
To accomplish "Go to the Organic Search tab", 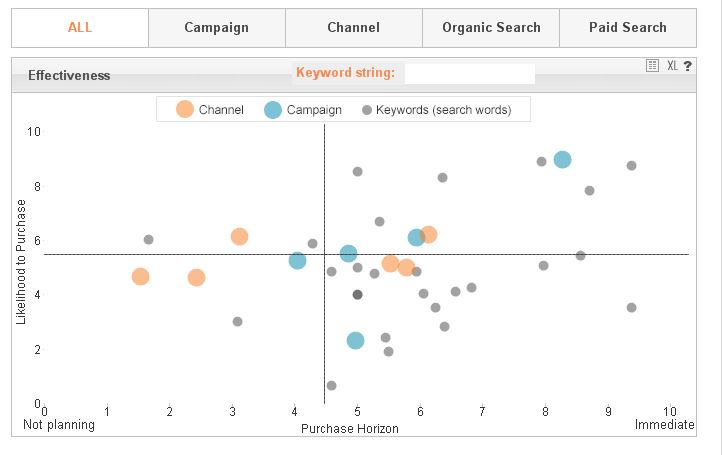I will (491, 28).
